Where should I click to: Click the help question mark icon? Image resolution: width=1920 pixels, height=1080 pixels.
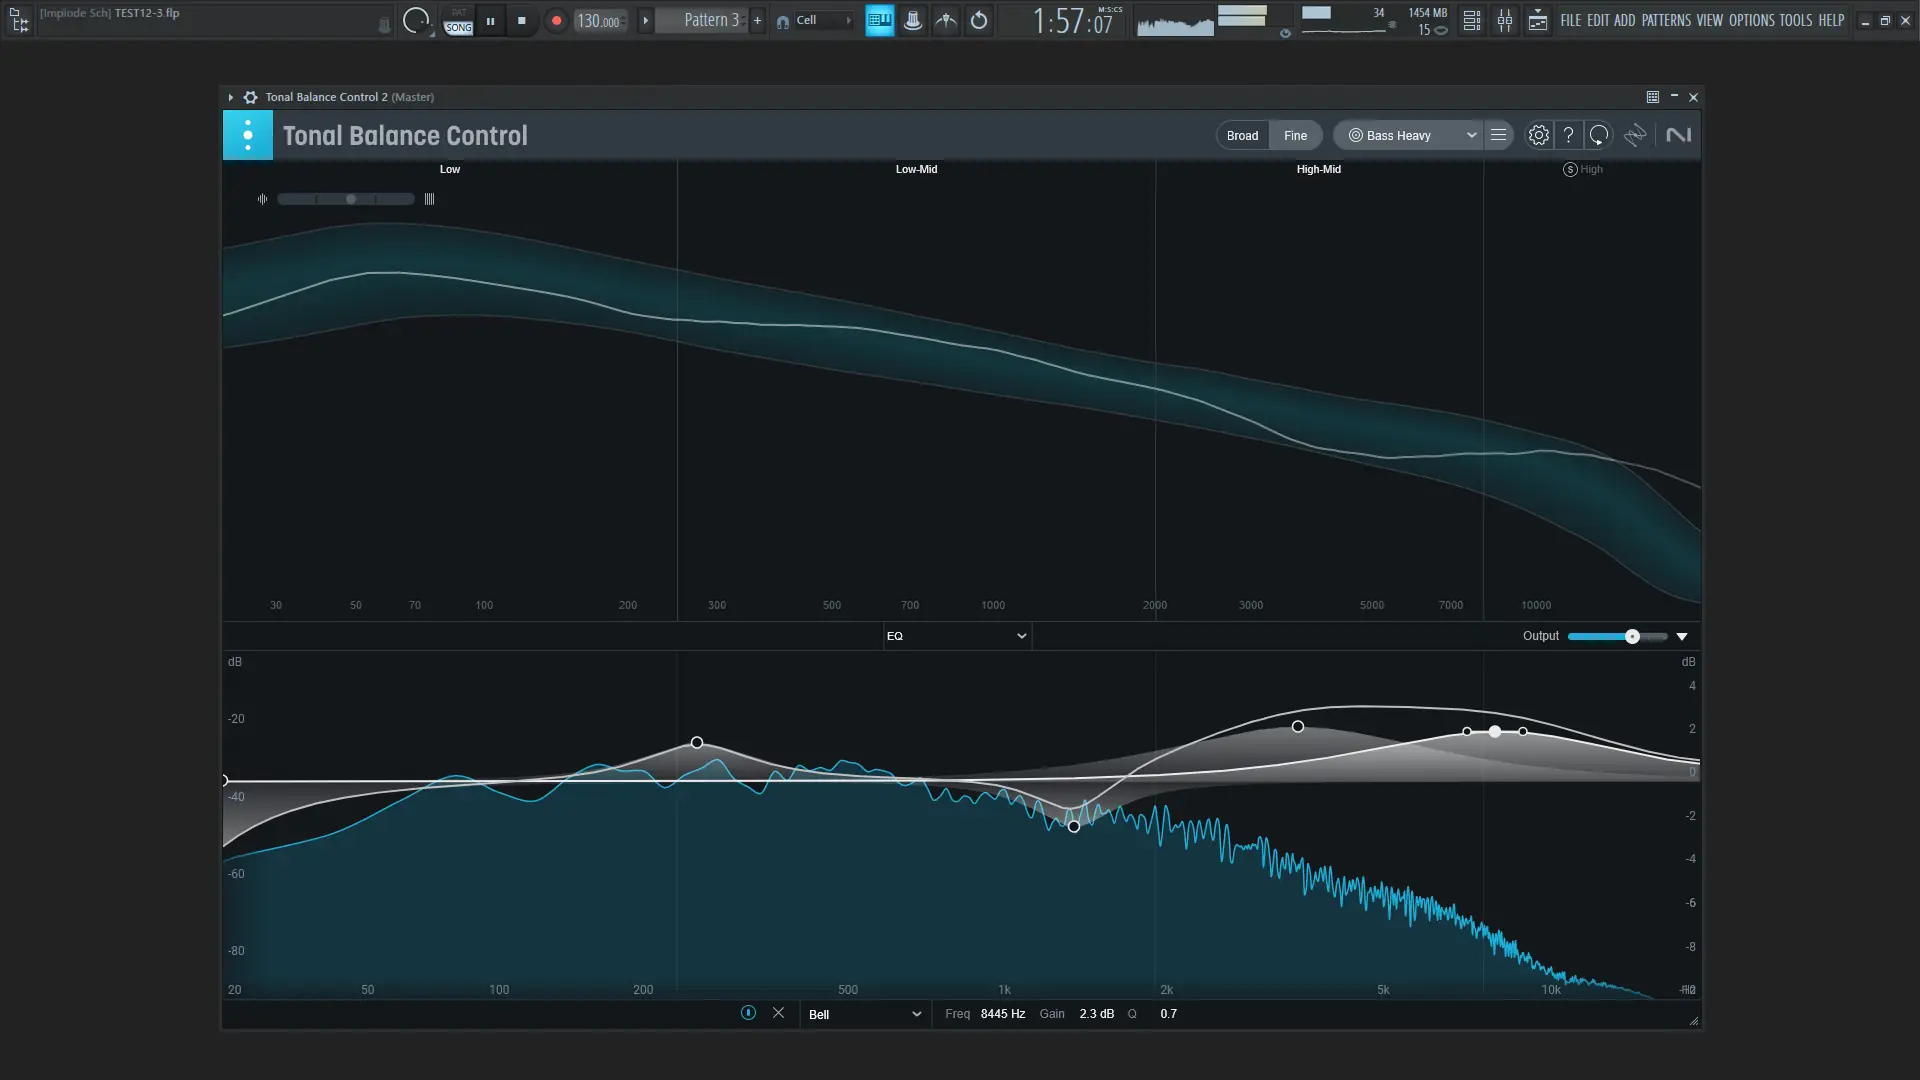(1568, 135)
